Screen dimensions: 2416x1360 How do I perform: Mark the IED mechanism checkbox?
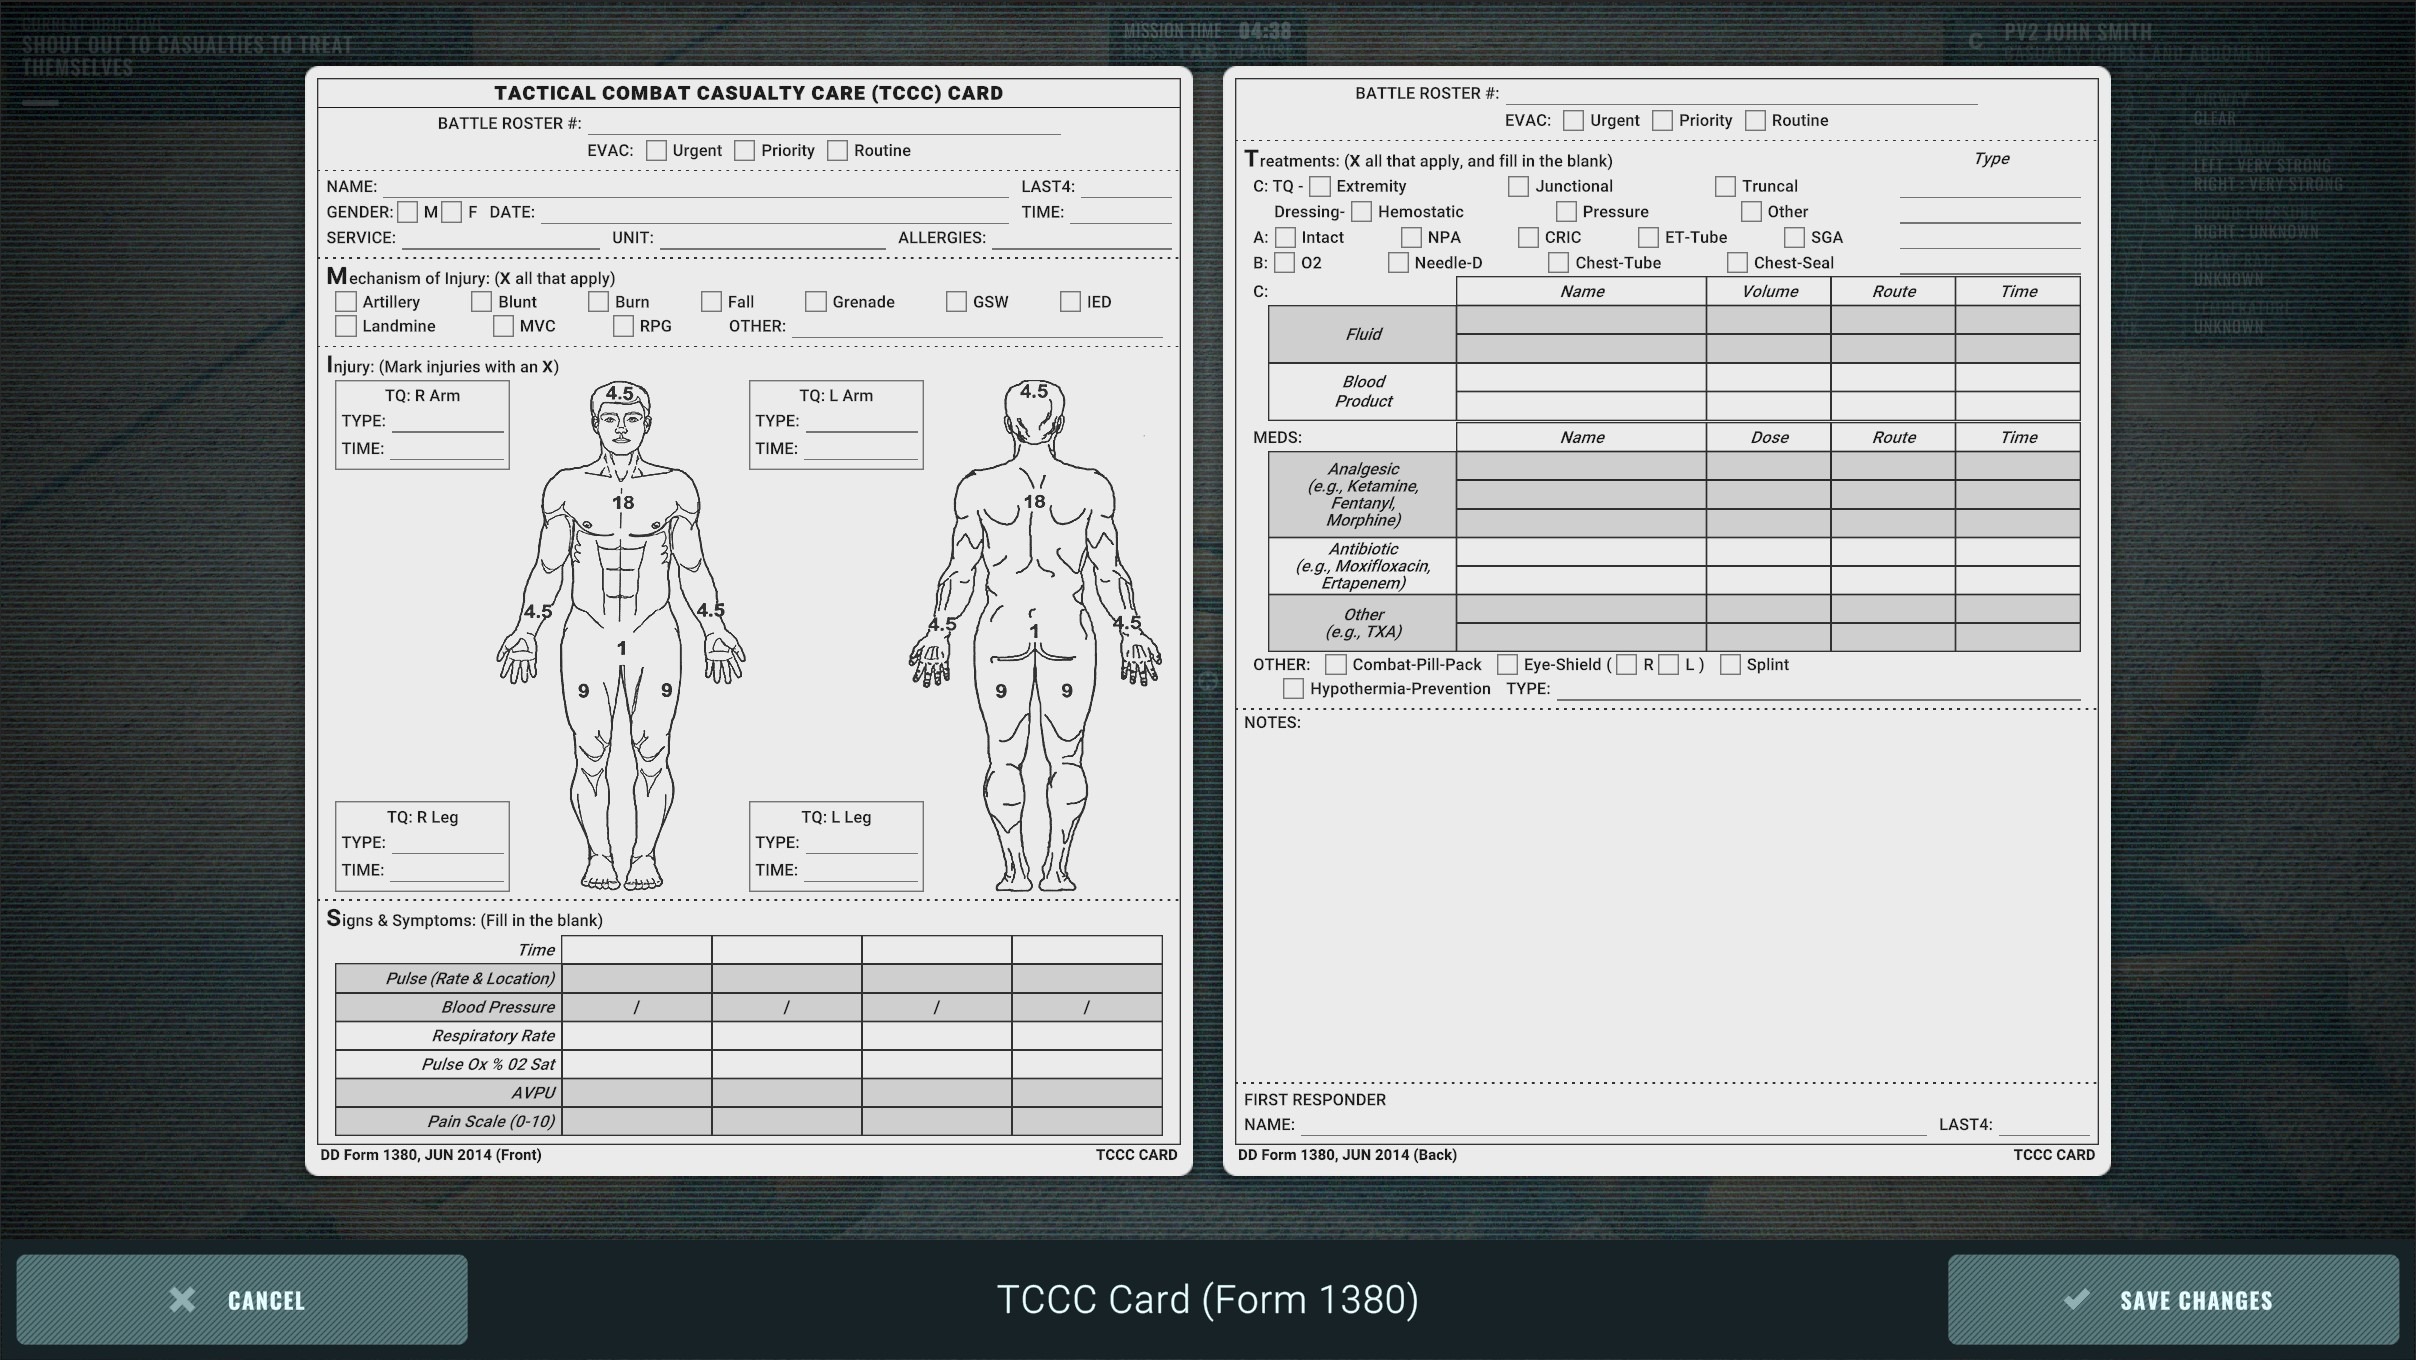click(x=1070, y=301)
